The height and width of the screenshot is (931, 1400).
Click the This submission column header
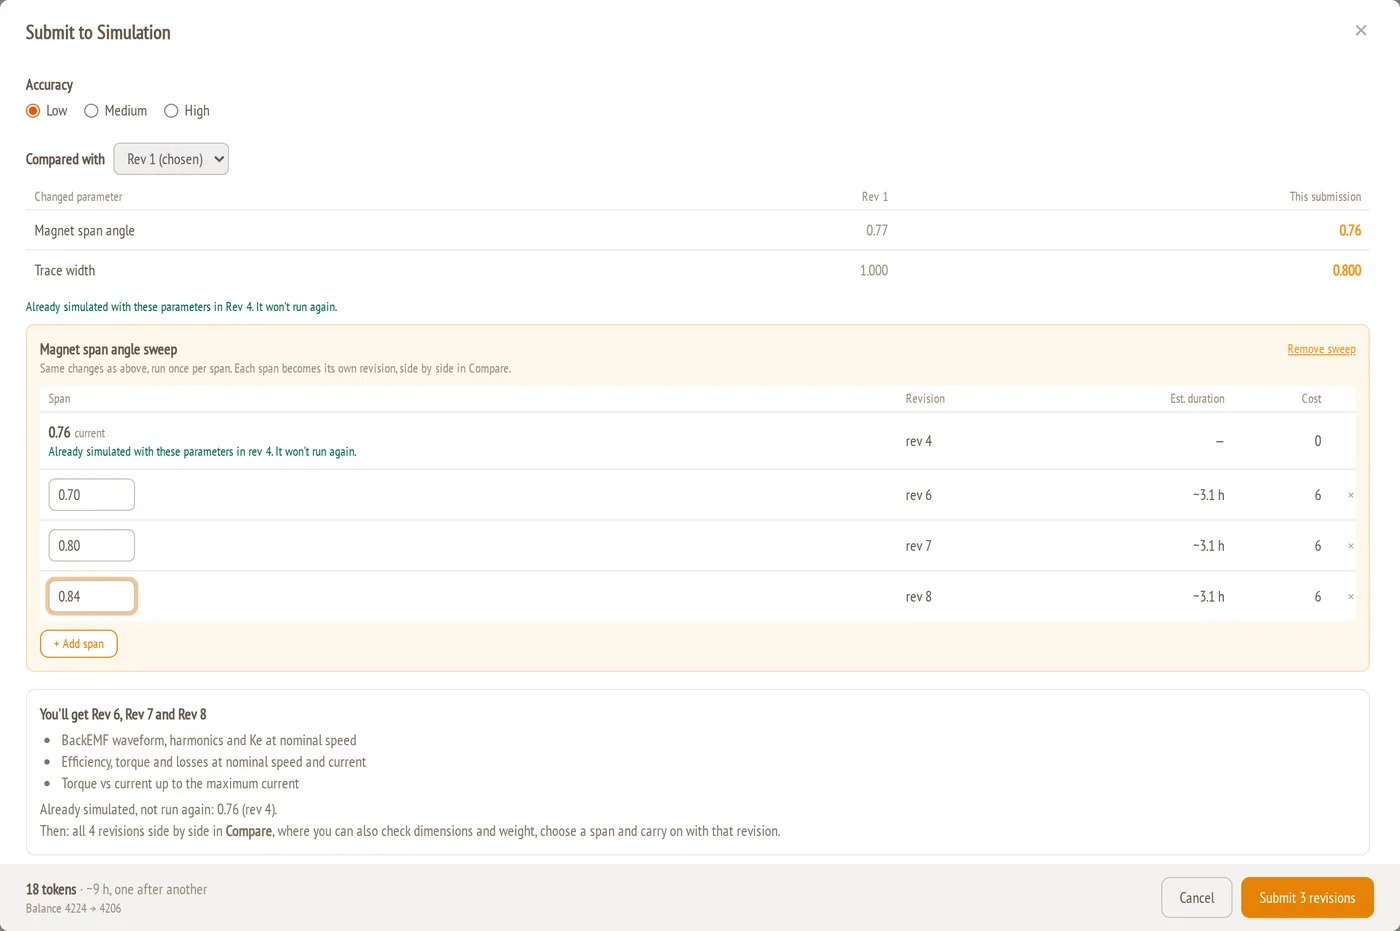click(x=1325, y=197)
